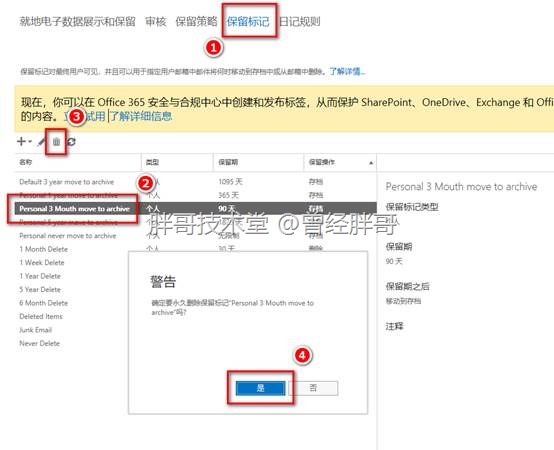Open the 审核 tab

pyautogui.click(x=155, y=22)
